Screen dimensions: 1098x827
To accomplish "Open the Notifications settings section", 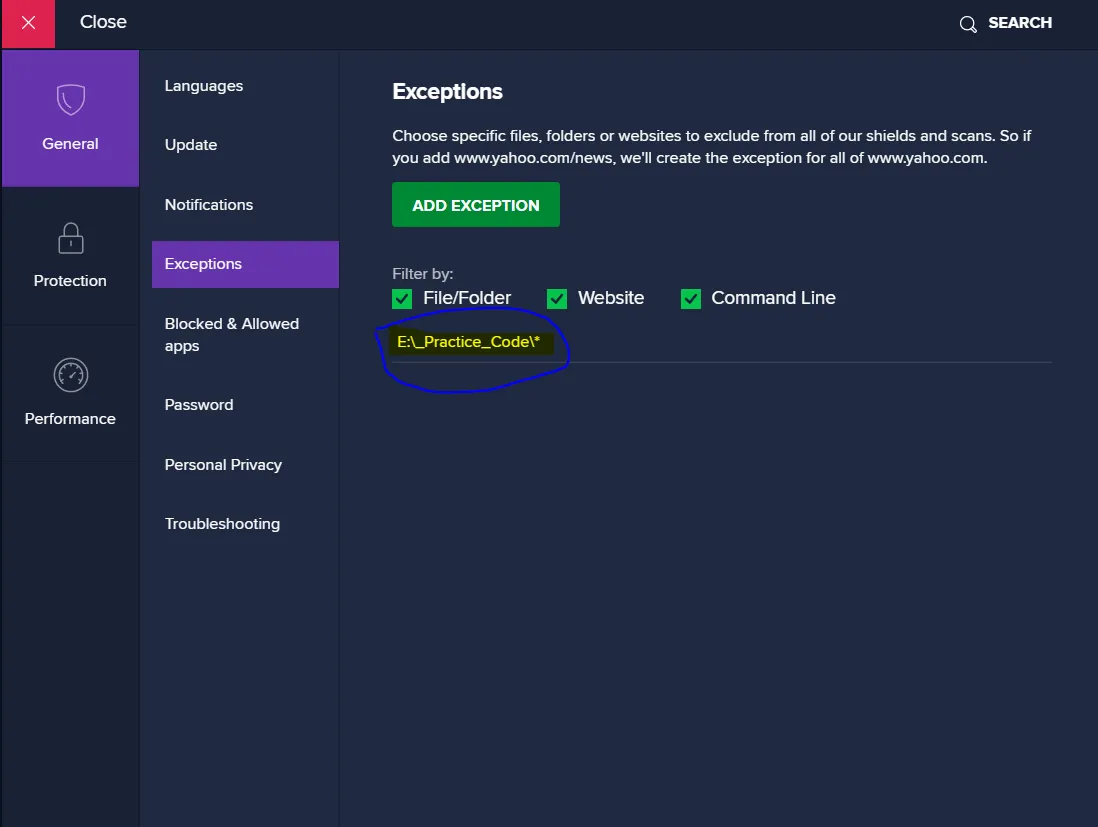I will point(209,205).
